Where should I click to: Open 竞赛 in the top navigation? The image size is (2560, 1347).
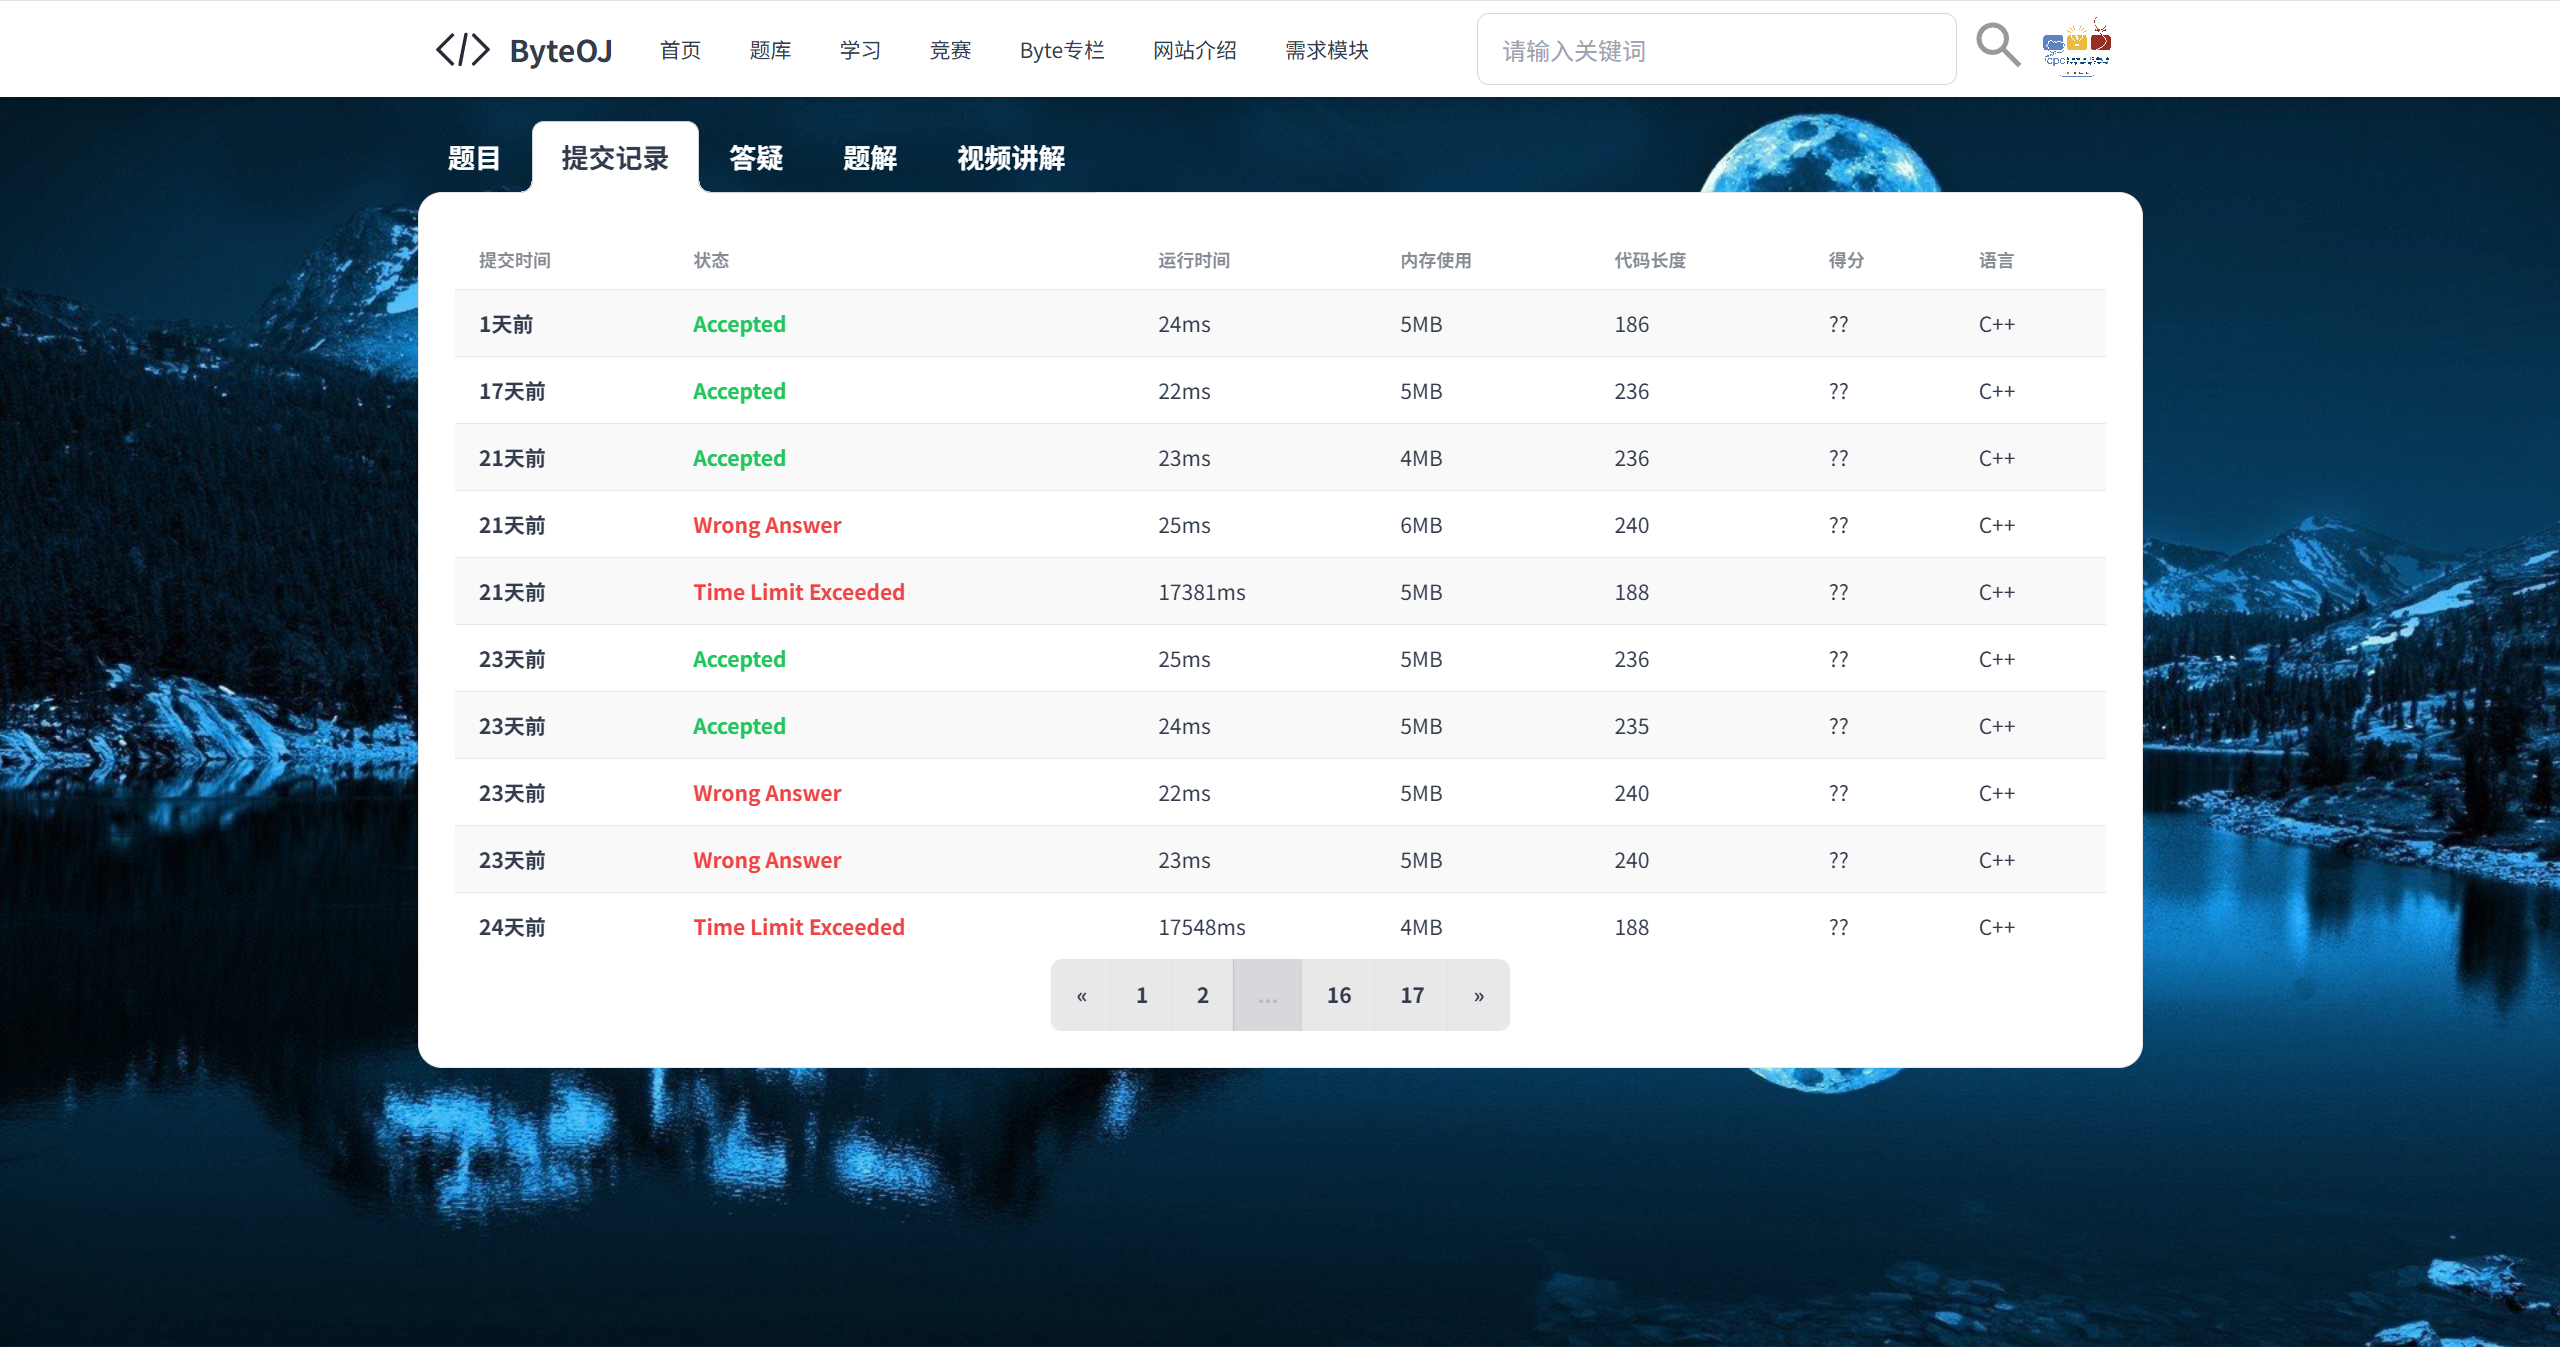(x=950, y=50)
